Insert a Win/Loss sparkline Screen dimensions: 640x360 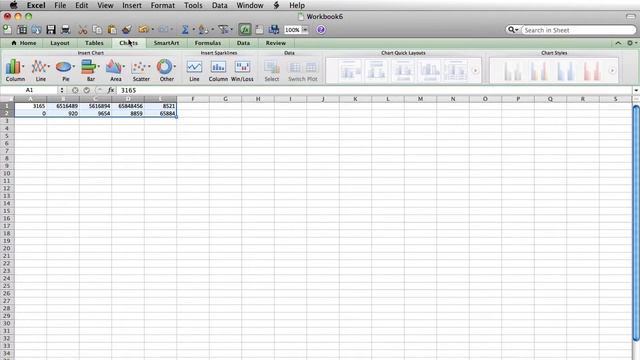coord(242,70)
